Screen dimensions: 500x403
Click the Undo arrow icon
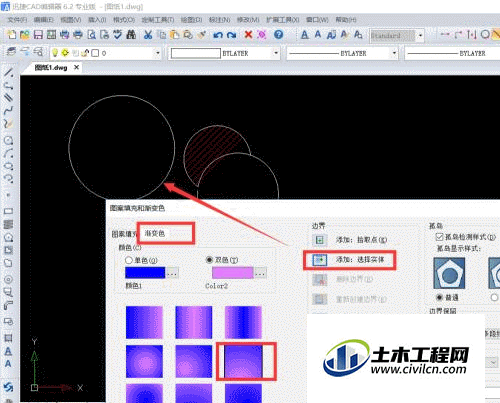pyautogui.click(x=218, y=35)
